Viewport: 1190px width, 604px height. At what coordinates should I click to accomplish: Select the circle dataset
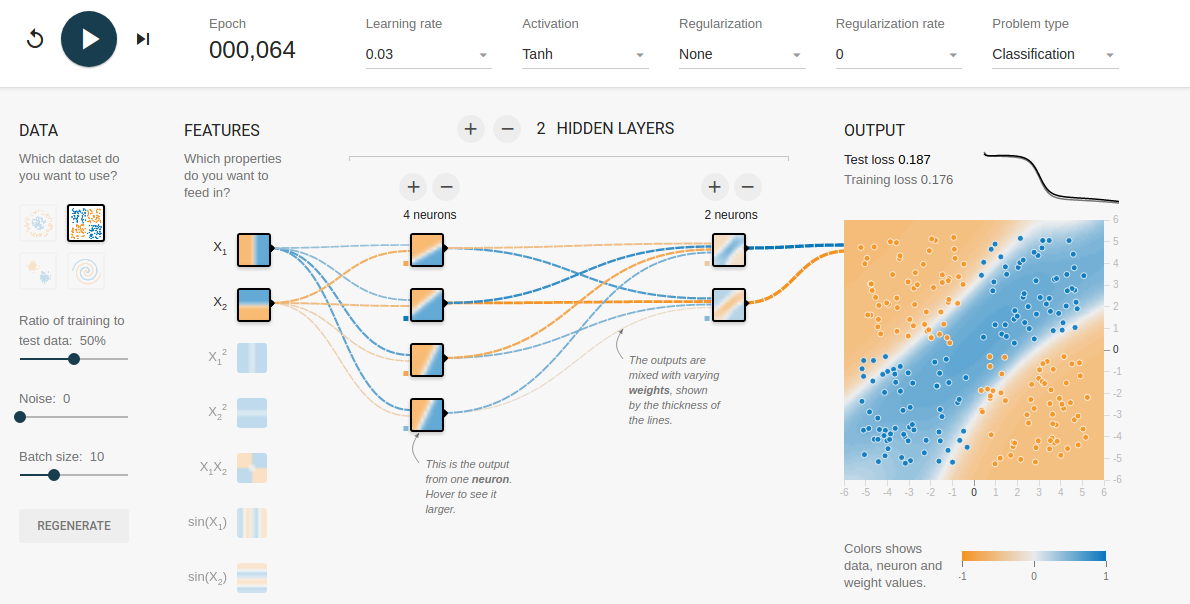coord(38,223)
